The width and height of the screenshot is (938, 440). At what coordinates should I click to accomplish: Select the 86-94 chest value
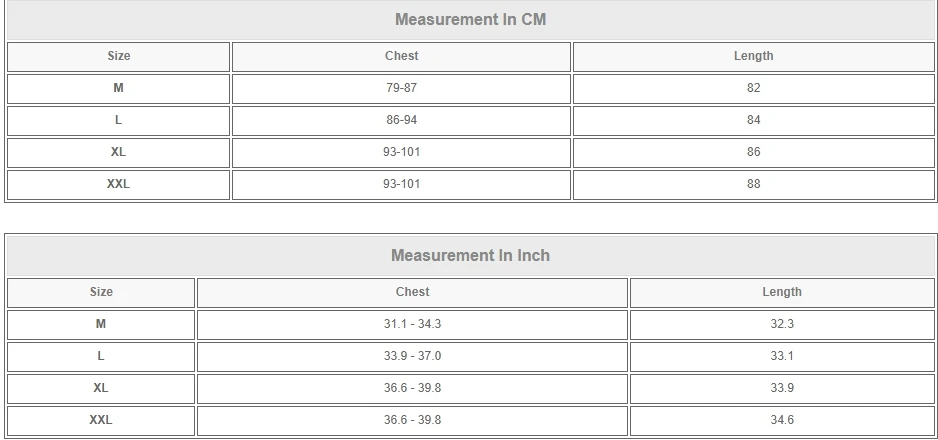pos(401,120)
